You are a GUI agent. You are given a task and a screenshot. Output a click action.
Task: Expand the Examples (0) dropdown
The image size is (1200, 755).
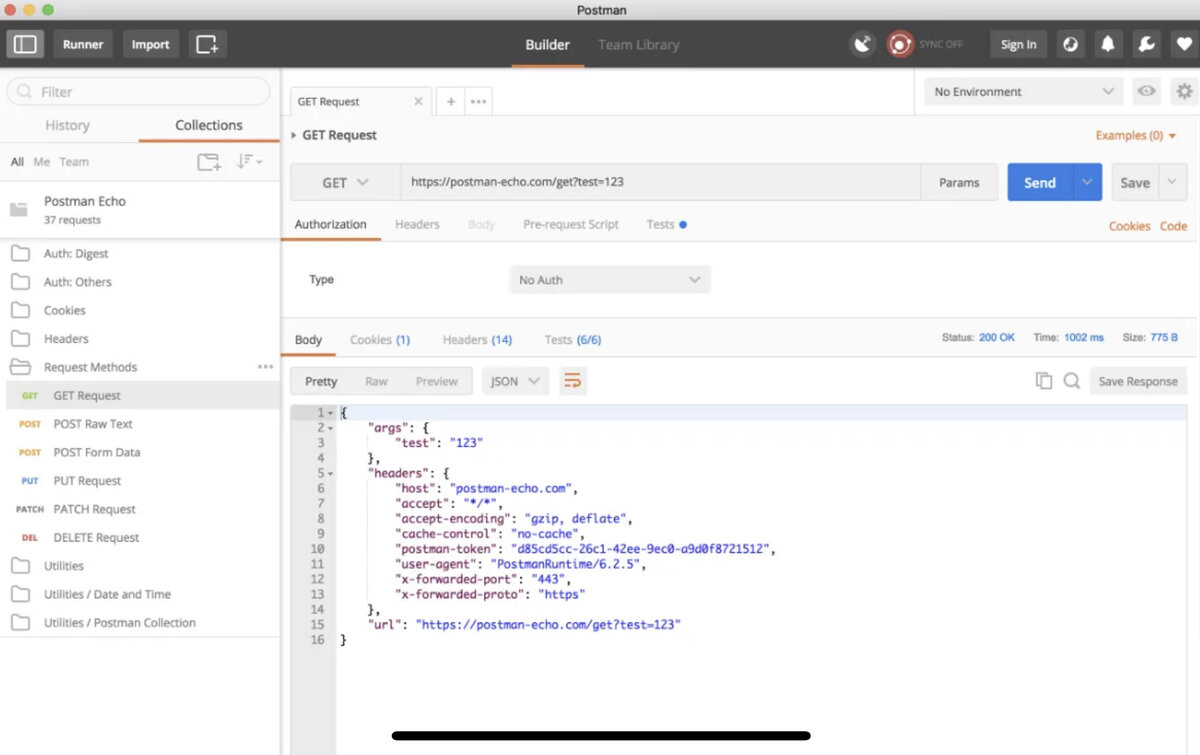pyautogui.click(x=1136, y=135)
